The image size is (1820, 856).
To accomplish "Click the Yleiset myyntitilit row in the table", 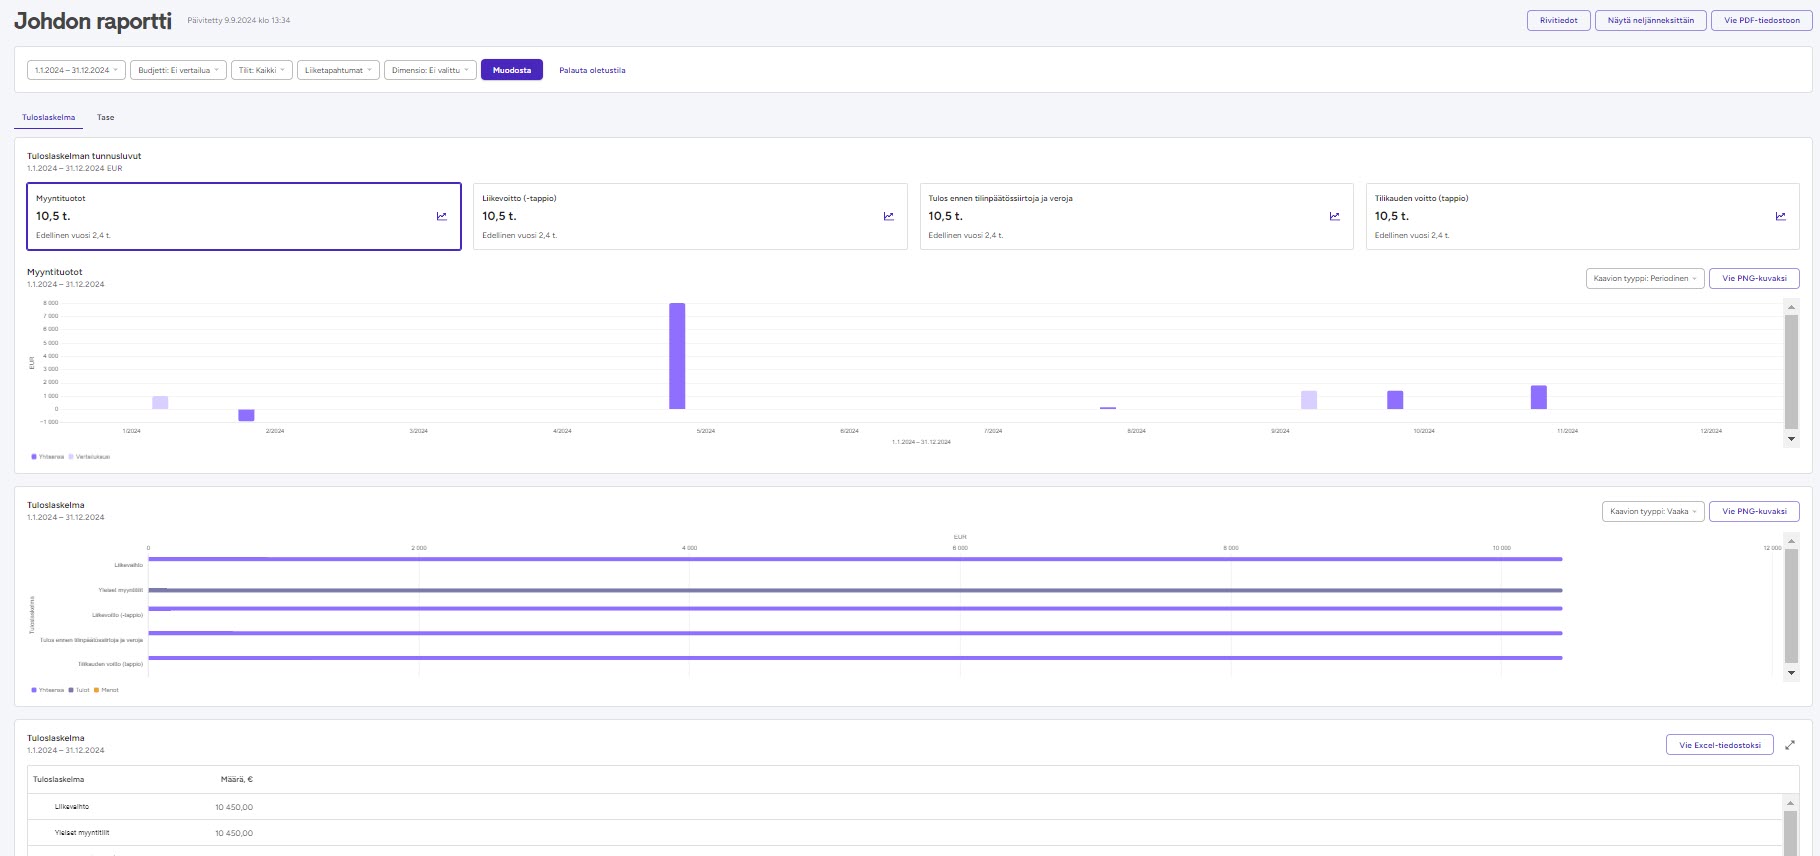I will click(x=906, y=833).
